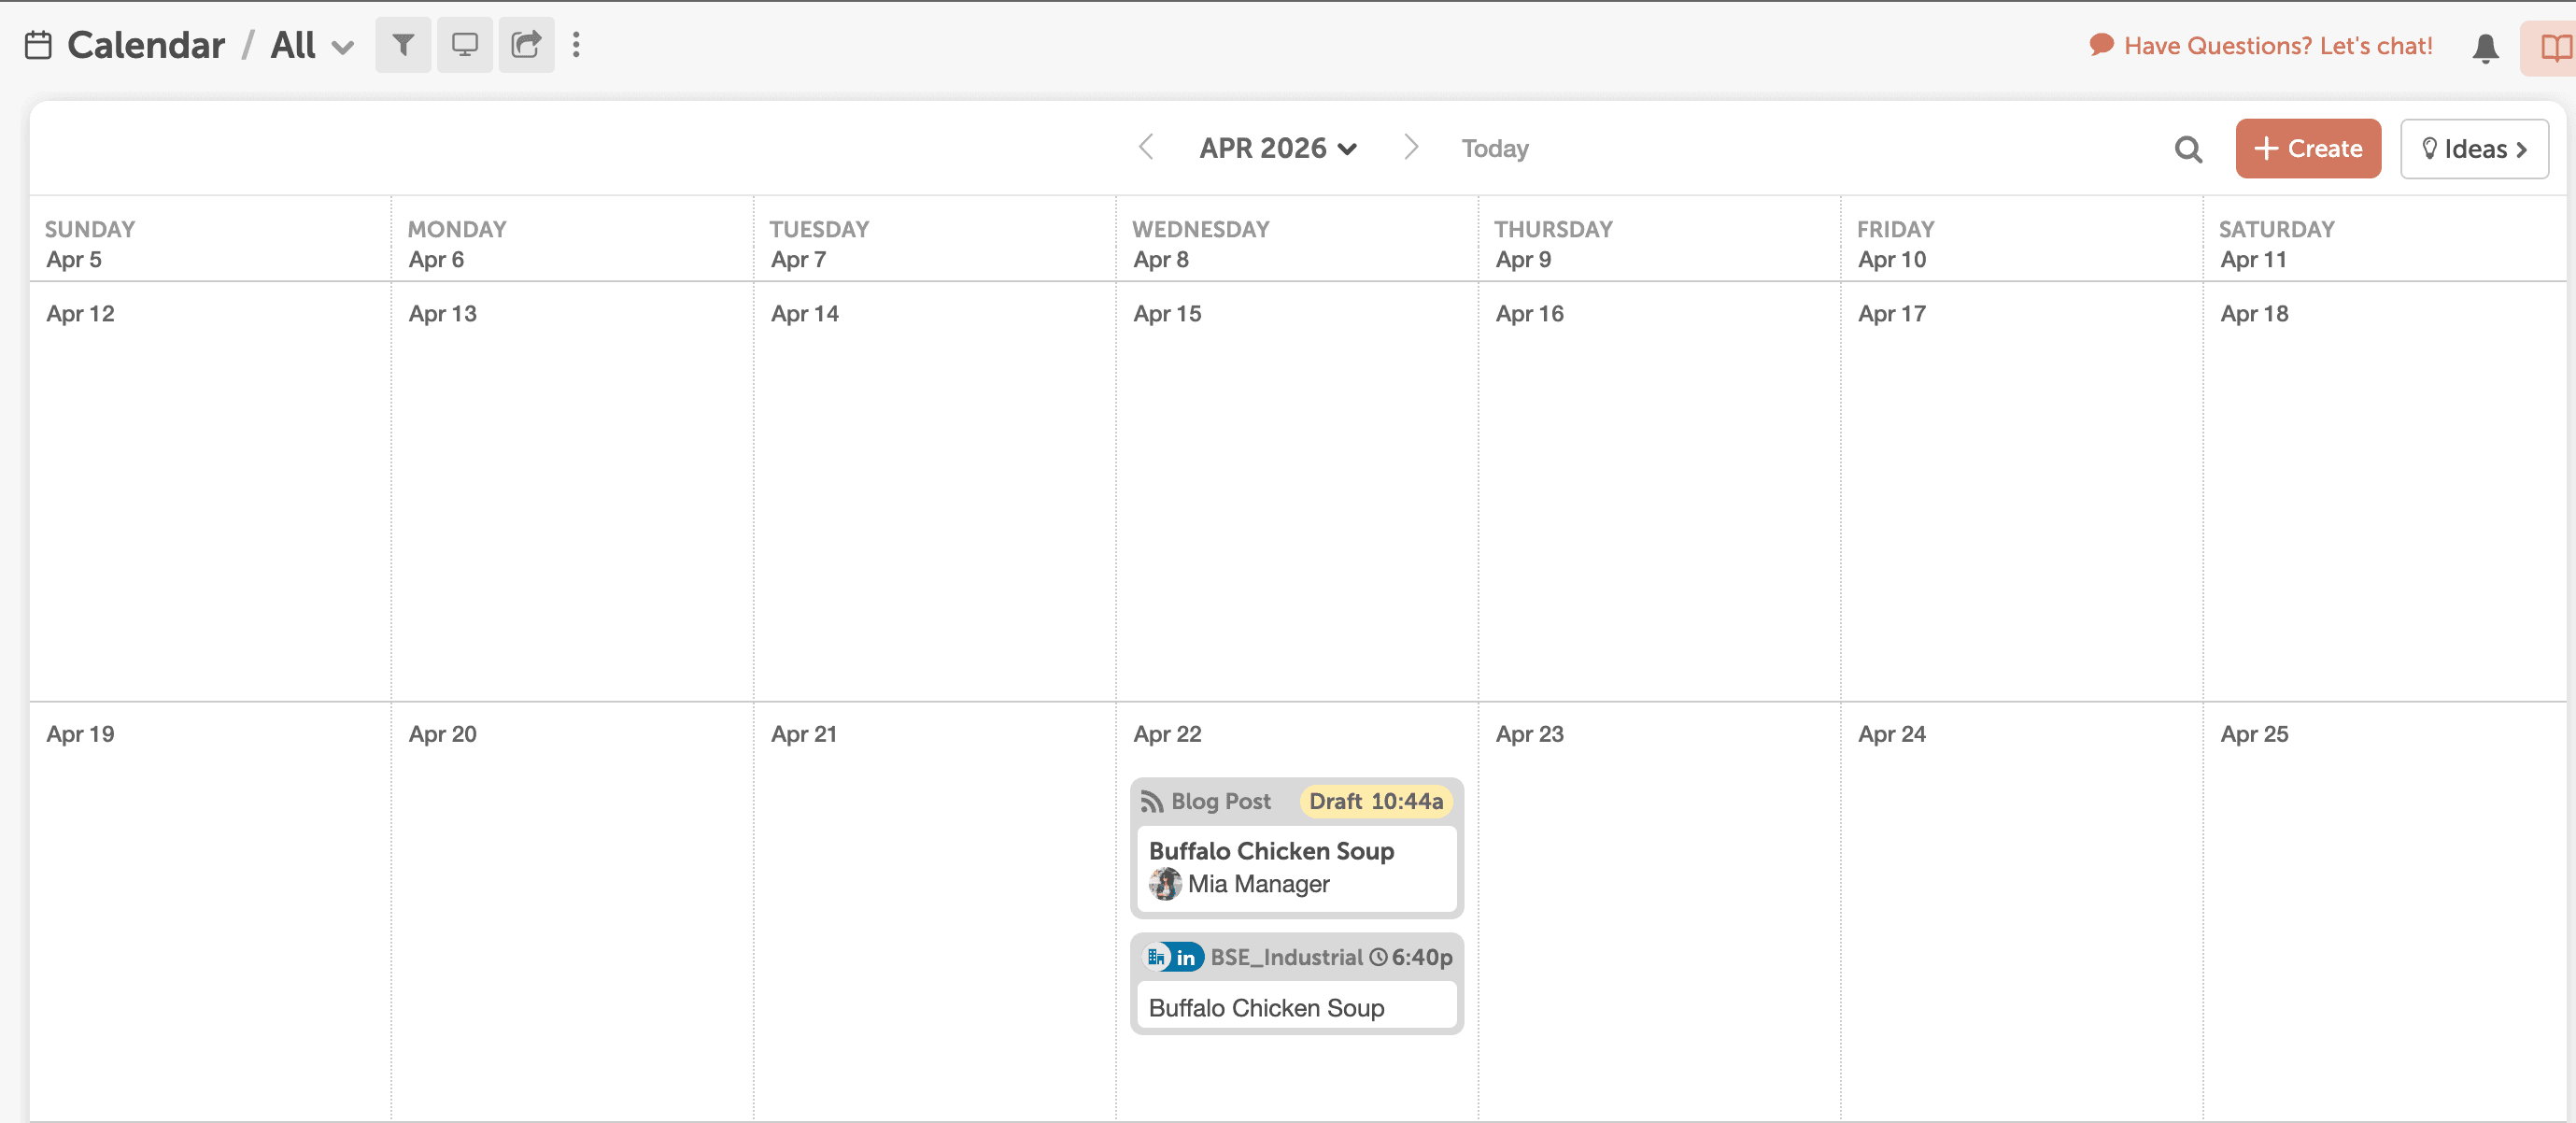
Task: Click the Draft 10:44a status badge
Action: point(1375,801)
